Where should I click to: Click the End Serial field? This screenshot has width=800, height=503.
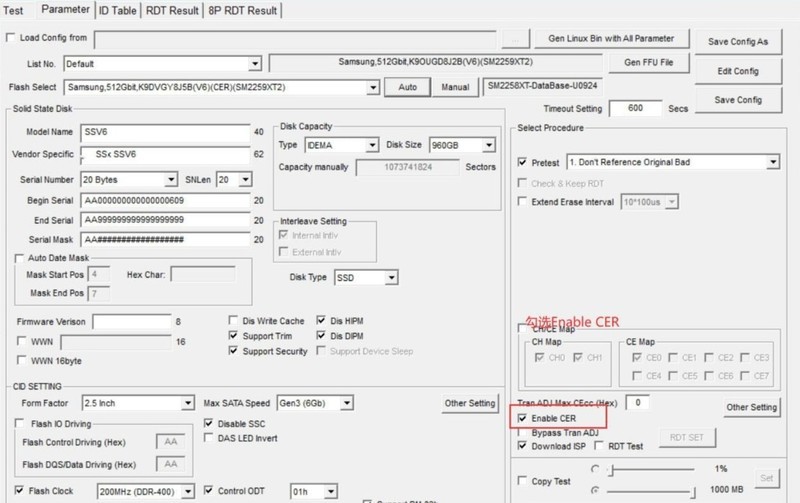pos(165,220)
